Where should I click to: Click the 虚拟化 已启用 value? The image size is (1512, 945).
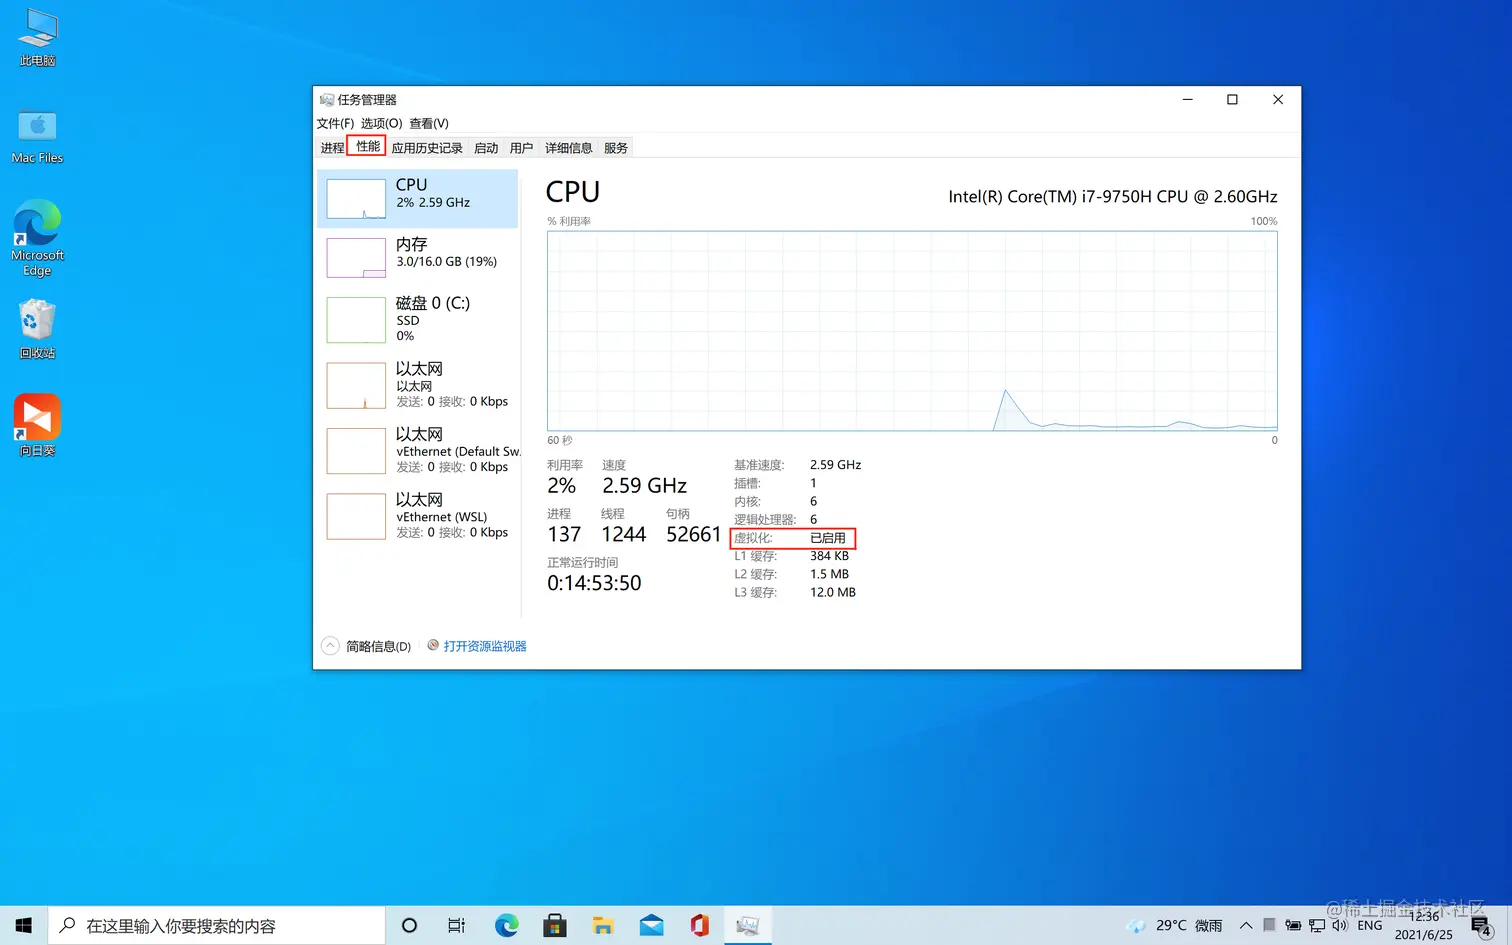pyautogui.click(x=828, y=538)
